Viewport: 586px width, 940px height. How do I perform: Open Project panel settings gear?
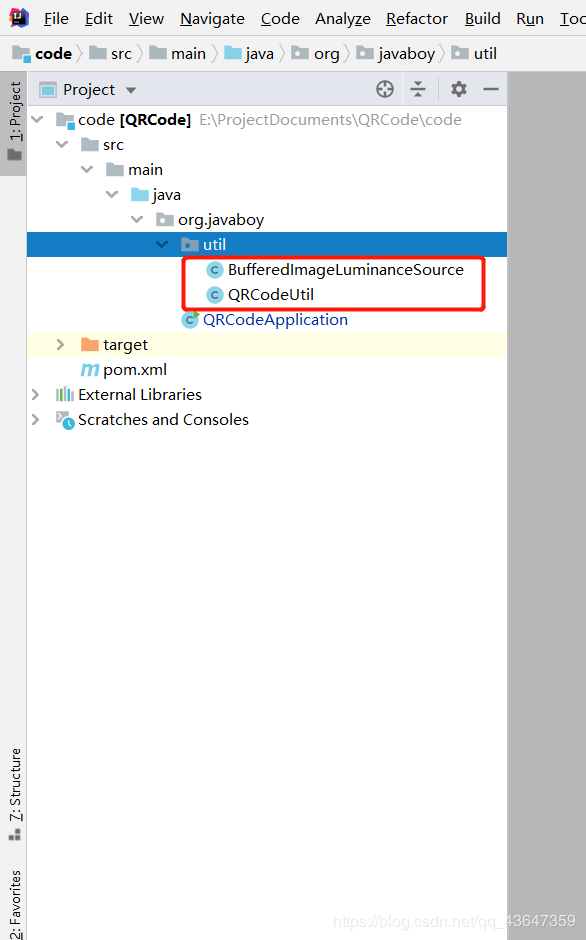[459, 89]
